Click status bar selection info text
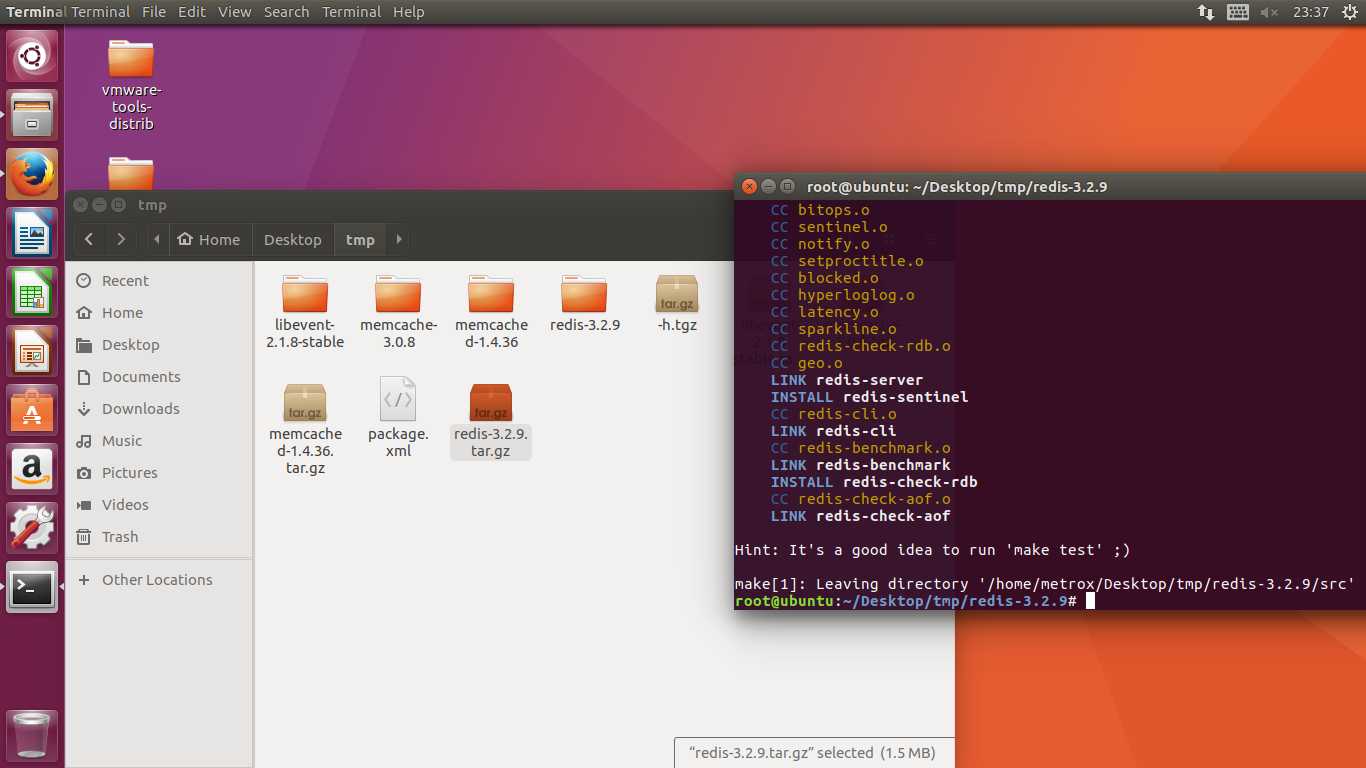Image resolution: width=1366 pixels, height=768 pixels. coord(812,753)
